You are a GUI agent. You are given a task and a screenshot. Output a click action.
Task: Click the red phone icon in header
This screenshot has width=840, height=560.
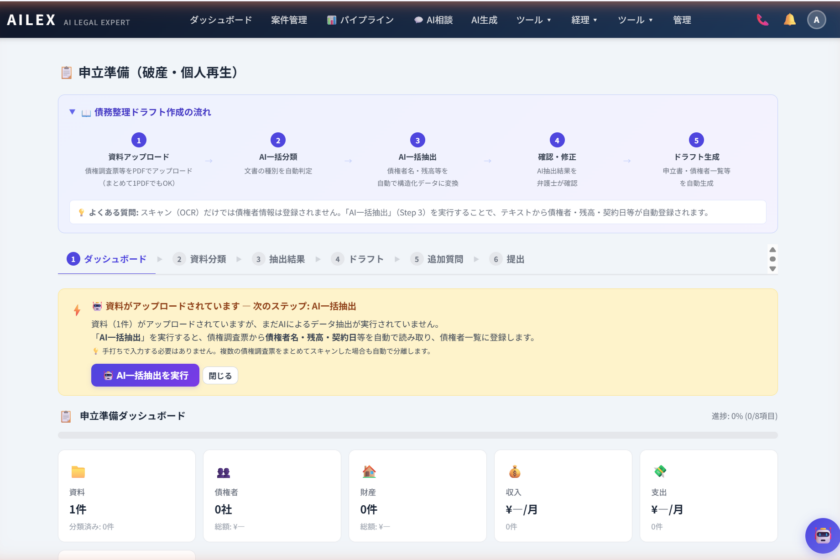[762, 20]
